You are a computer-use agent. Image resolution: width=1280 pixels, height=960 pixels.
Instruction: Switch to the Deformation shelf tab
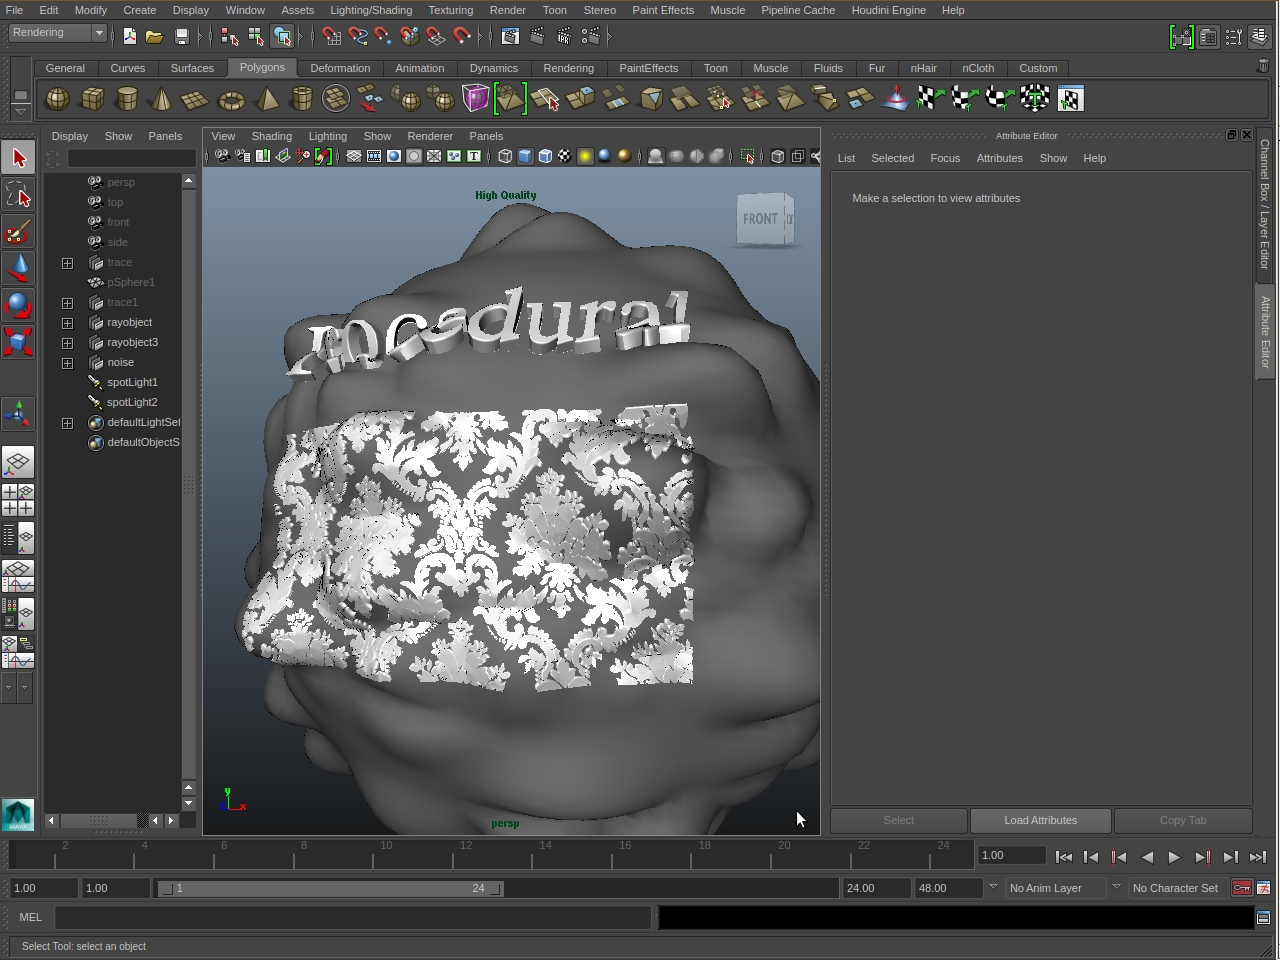pyautogui.click(x=340, y=68)
